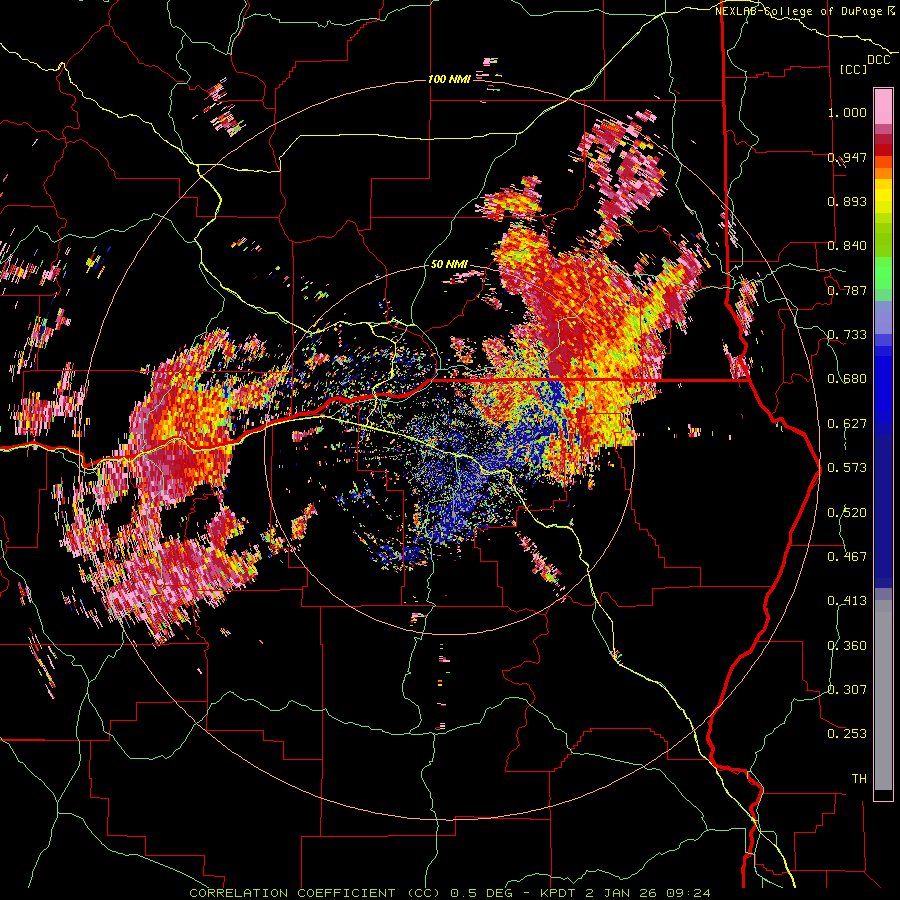The height and width of the screenshot is (900, 900).
Task: Click the "CORRELATION COEFFICIENT (CC)" caption text
Action: click(x=315, y=893)
